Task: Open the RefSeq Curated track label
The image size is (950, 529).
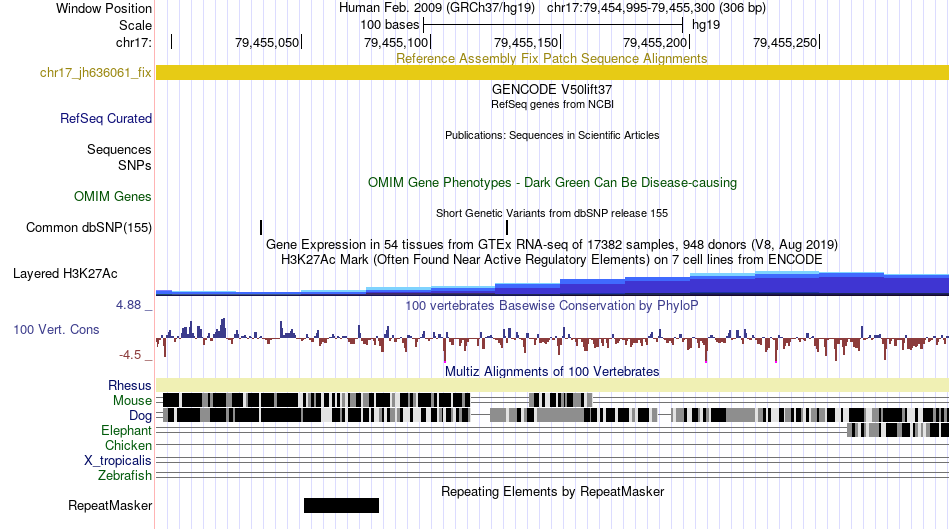Action: pos(105,118)
